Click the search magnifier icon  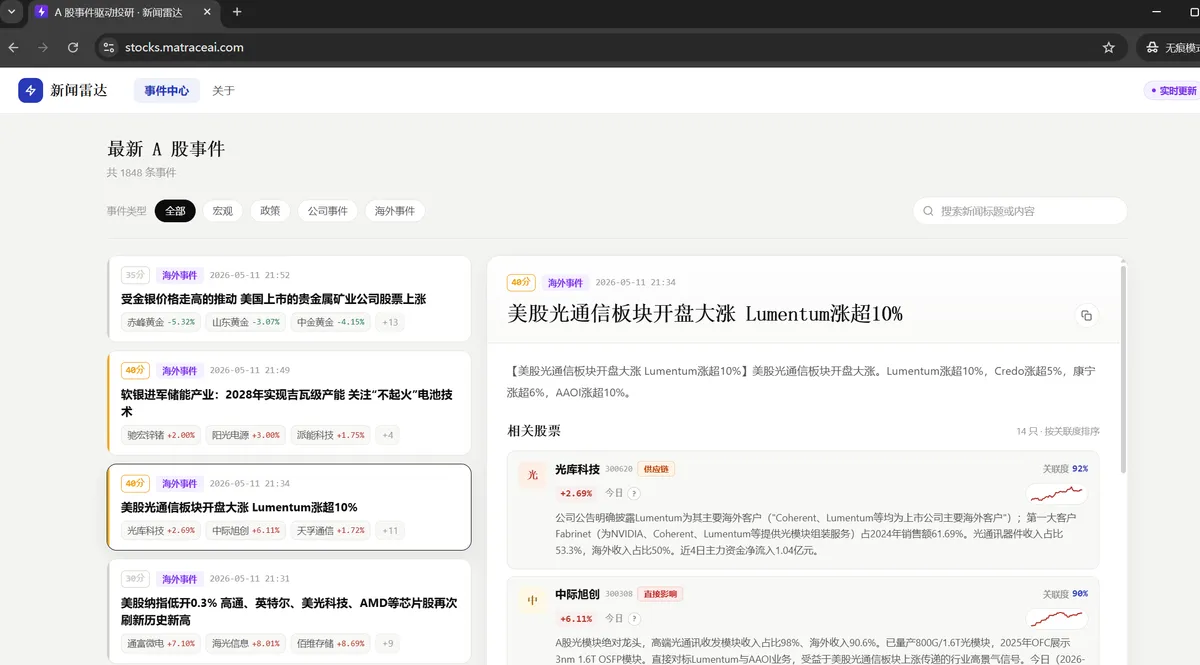click(x=928, y=211)
